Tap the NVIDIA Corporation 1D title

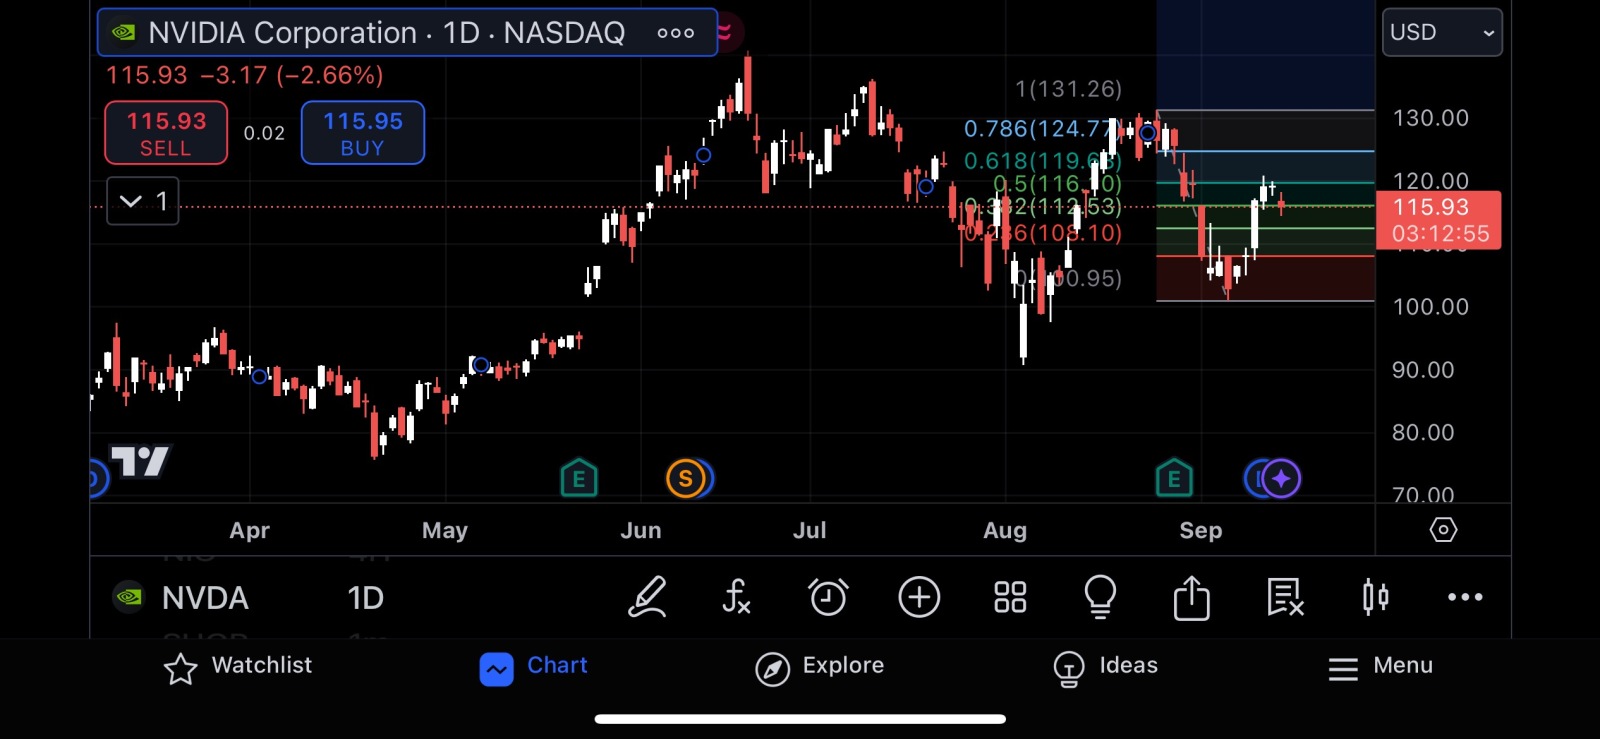click(x=387, y=33)
